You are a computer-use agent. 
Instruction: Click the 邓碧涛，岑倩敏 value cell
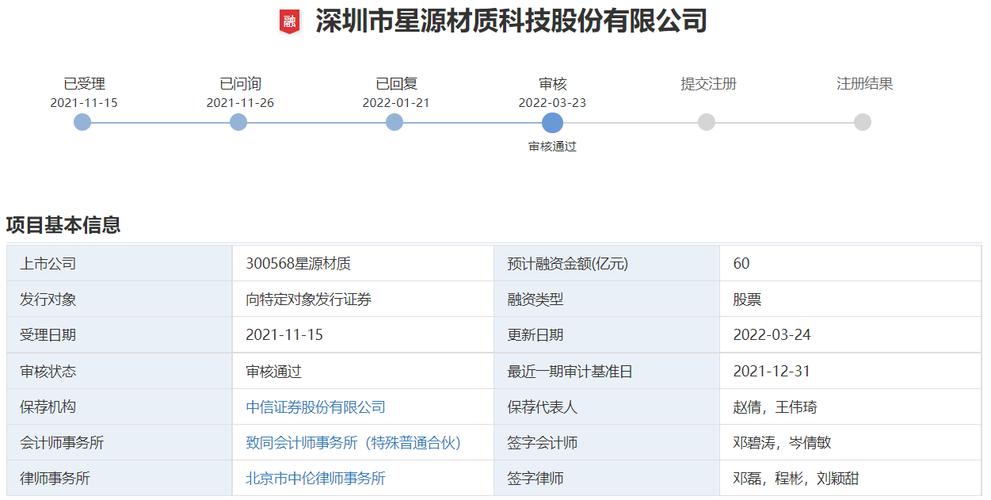[x=850, y=442]
